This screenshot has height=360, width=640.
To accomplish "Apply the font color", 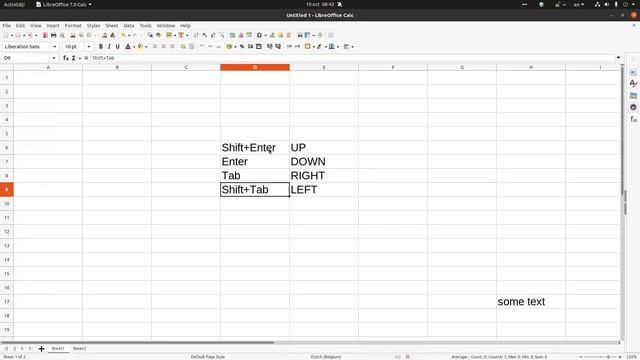I will [128, 47].
